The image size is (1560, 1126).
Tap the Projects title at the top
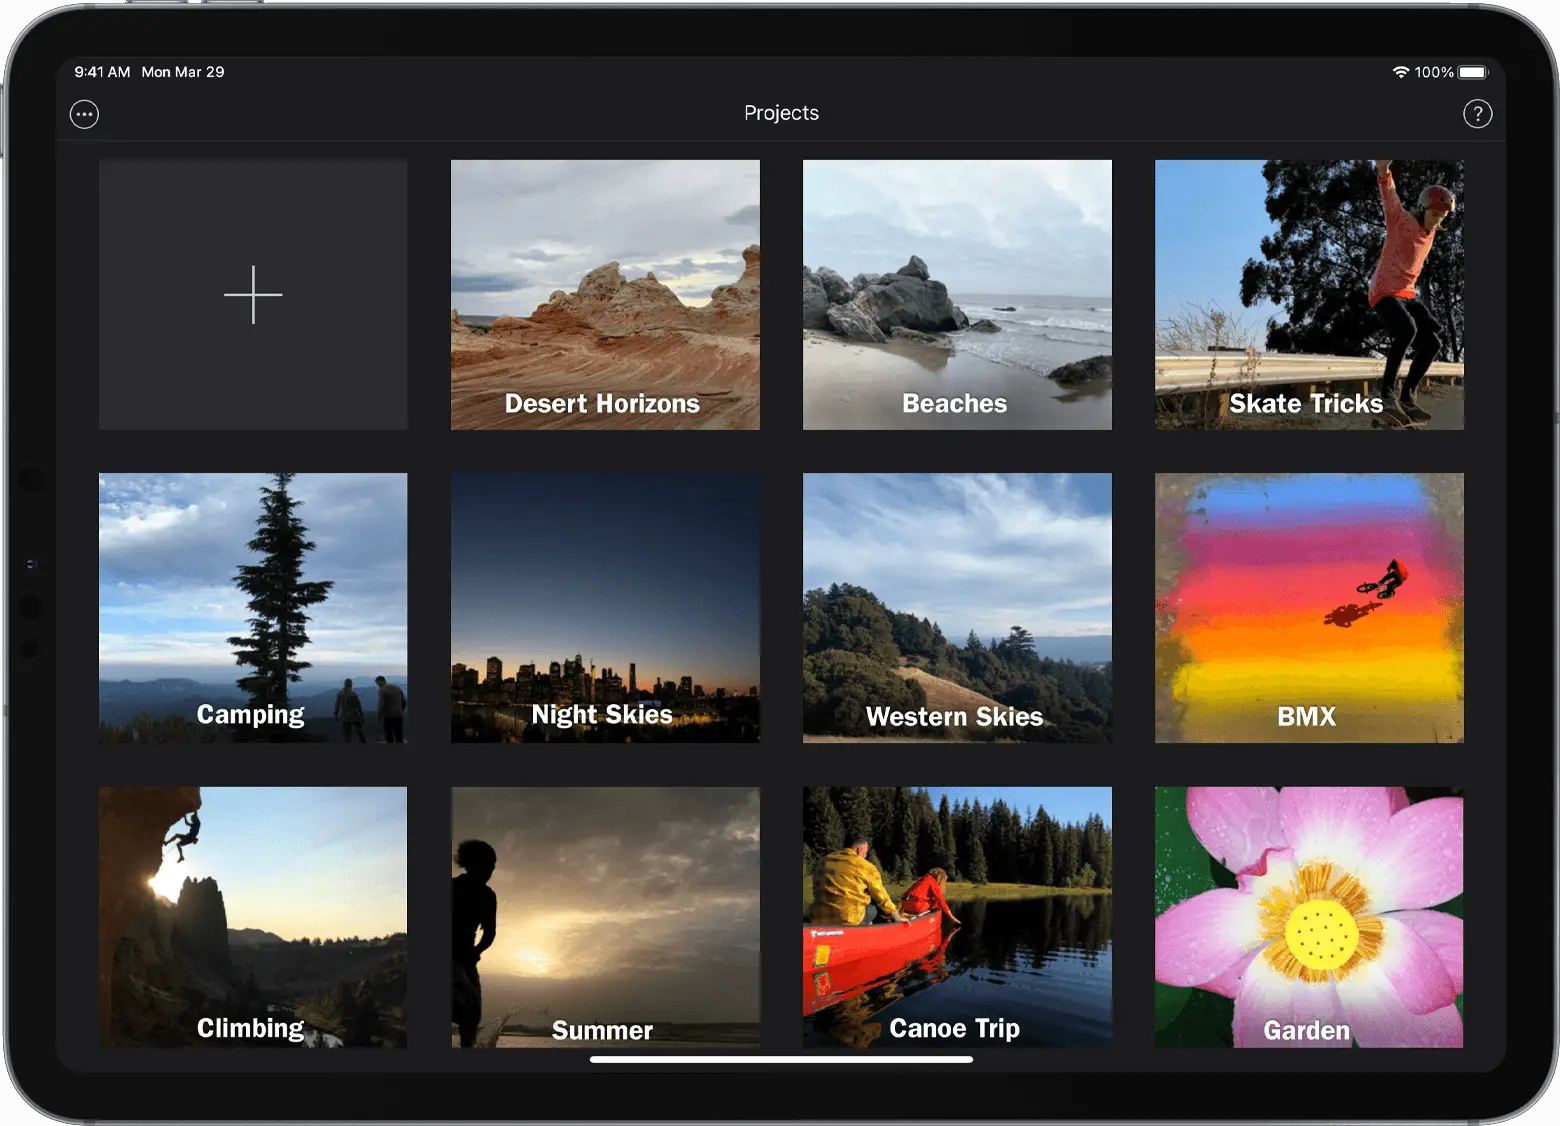[781, 112]
